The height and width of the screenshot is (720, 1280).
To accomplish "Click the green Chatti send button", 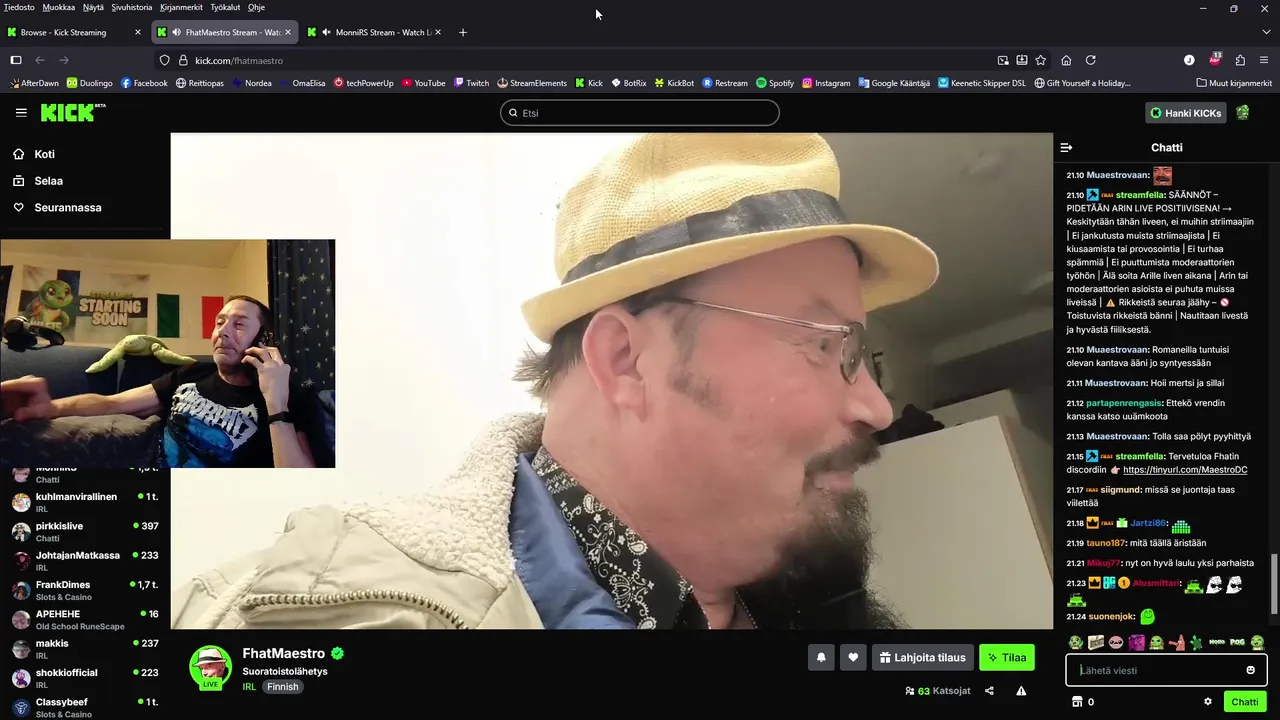I will click(x=1245, y=702).
